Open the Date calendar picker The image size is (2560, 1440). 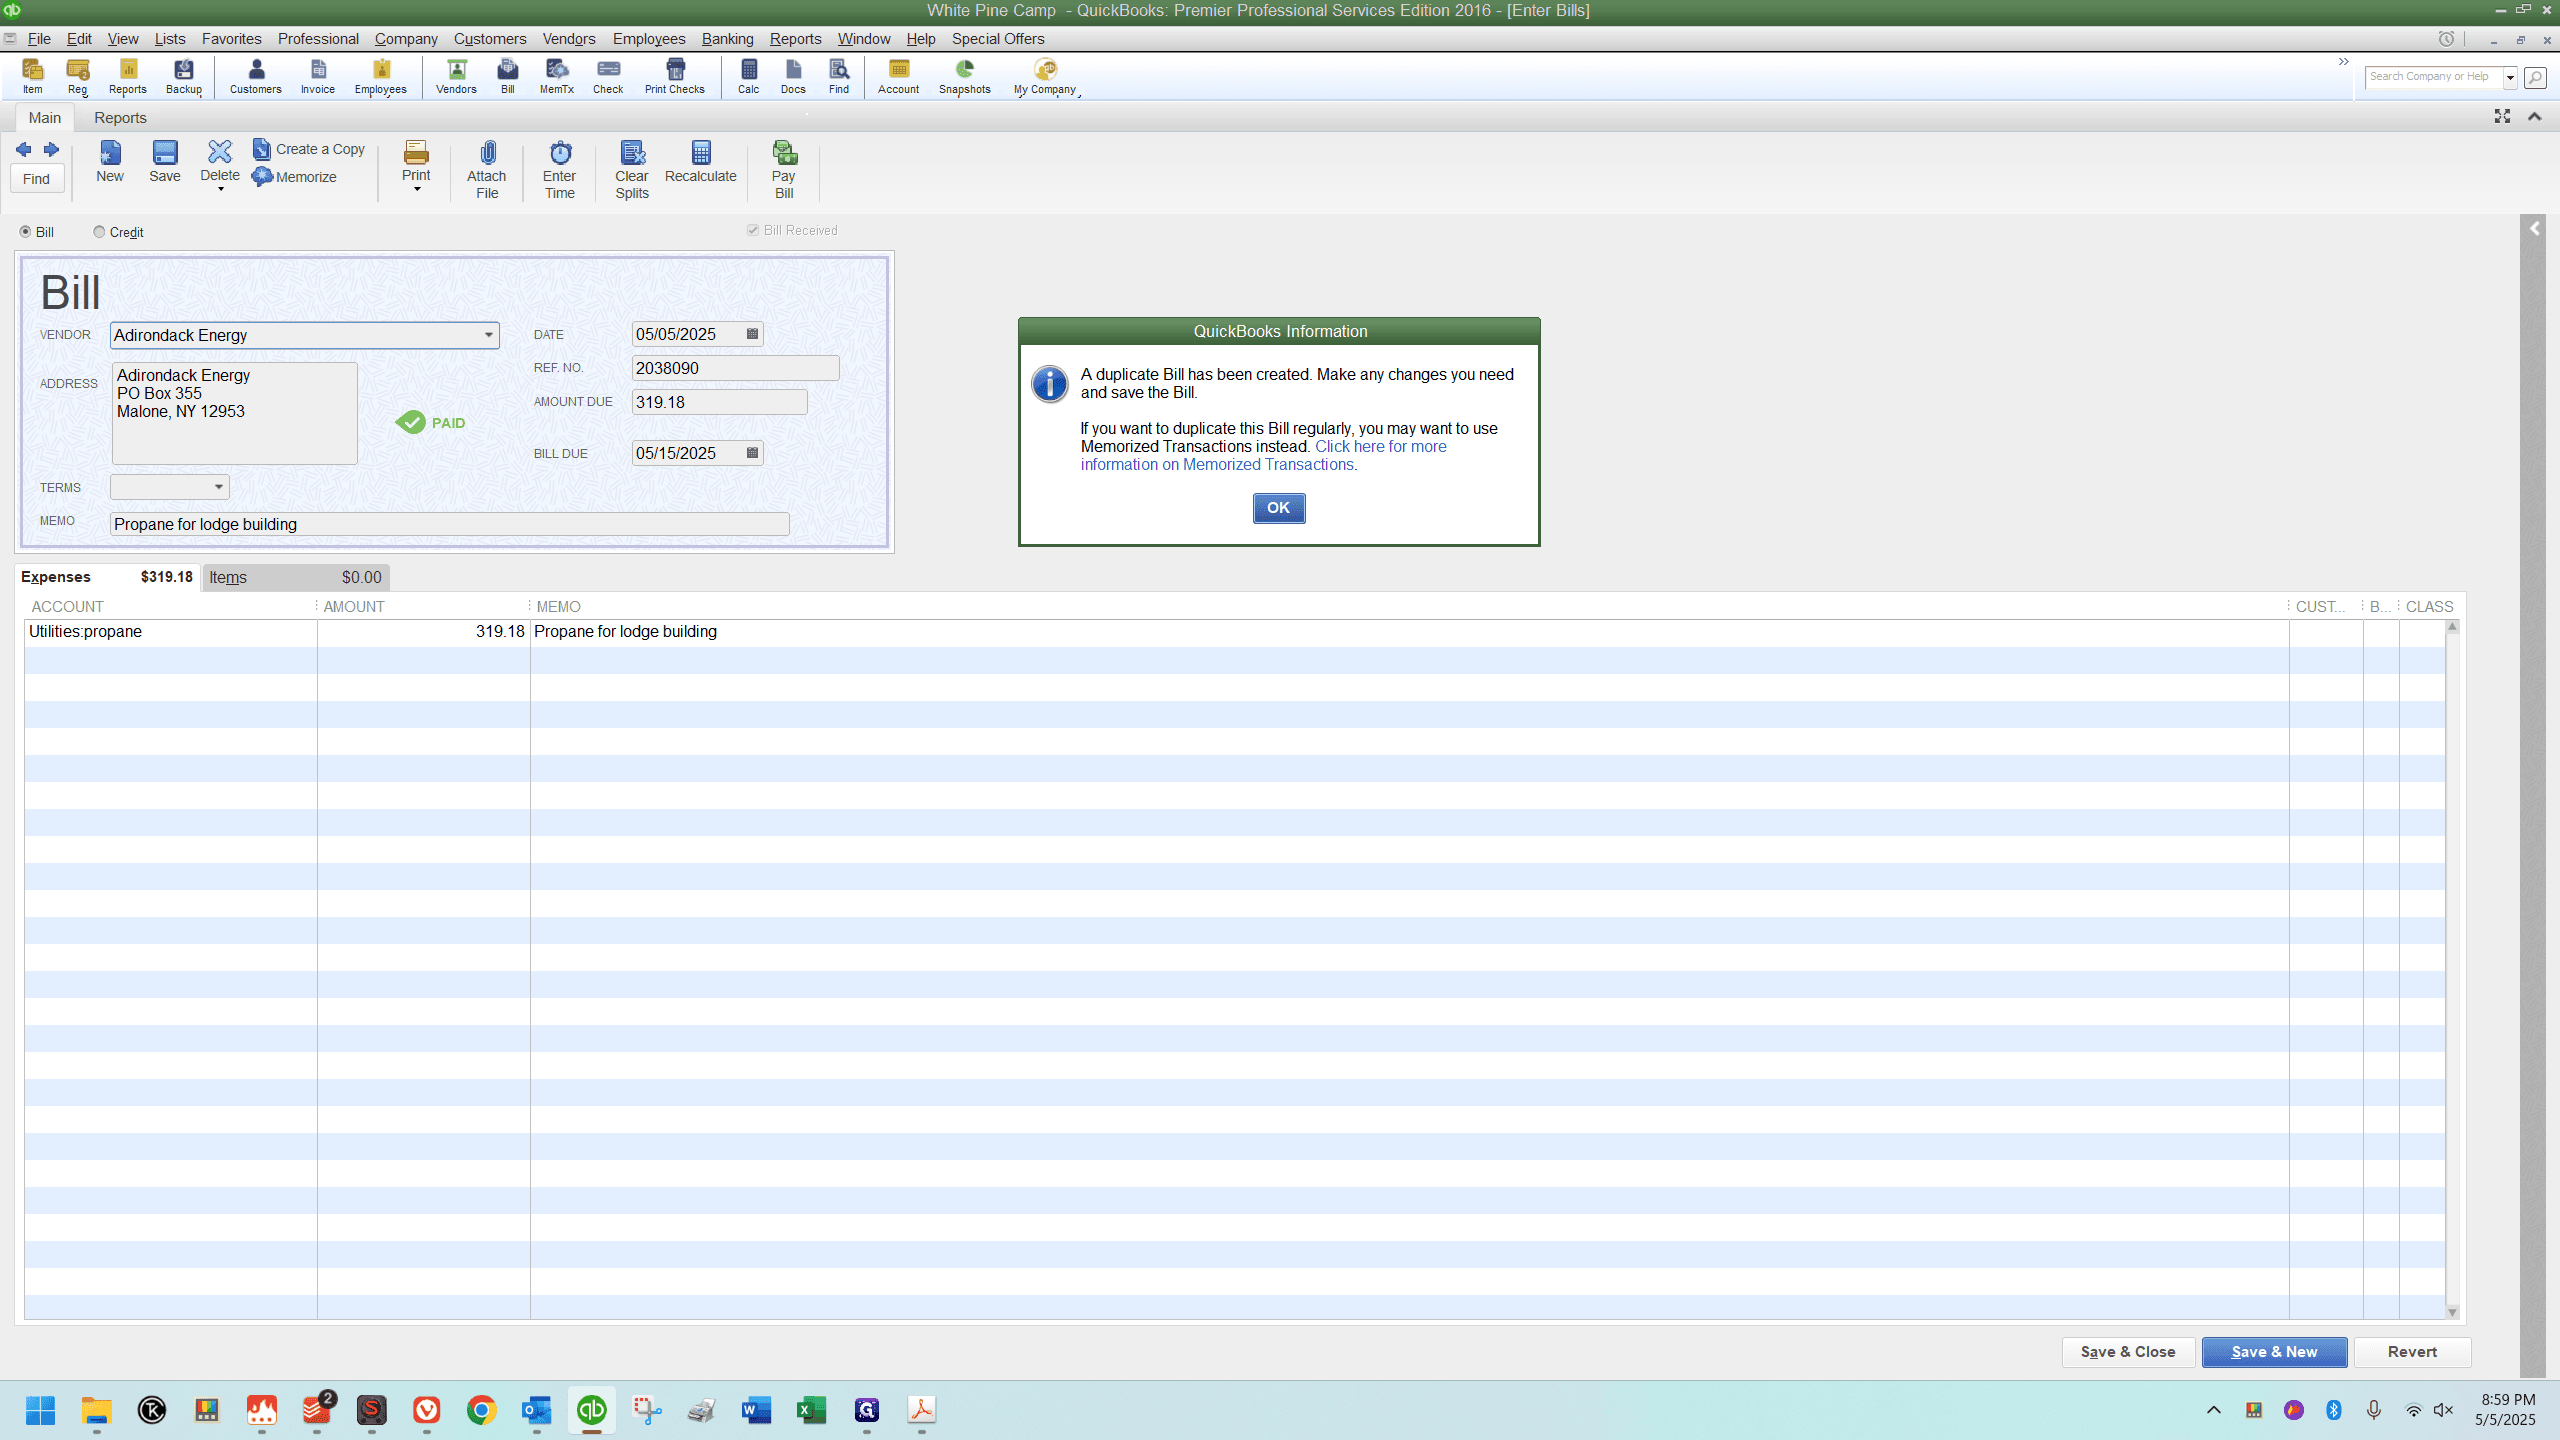click(x=753, y=334)
